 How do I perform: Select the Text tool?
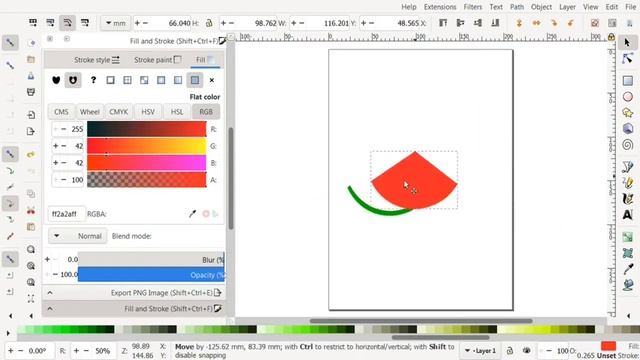pos(628,215)
